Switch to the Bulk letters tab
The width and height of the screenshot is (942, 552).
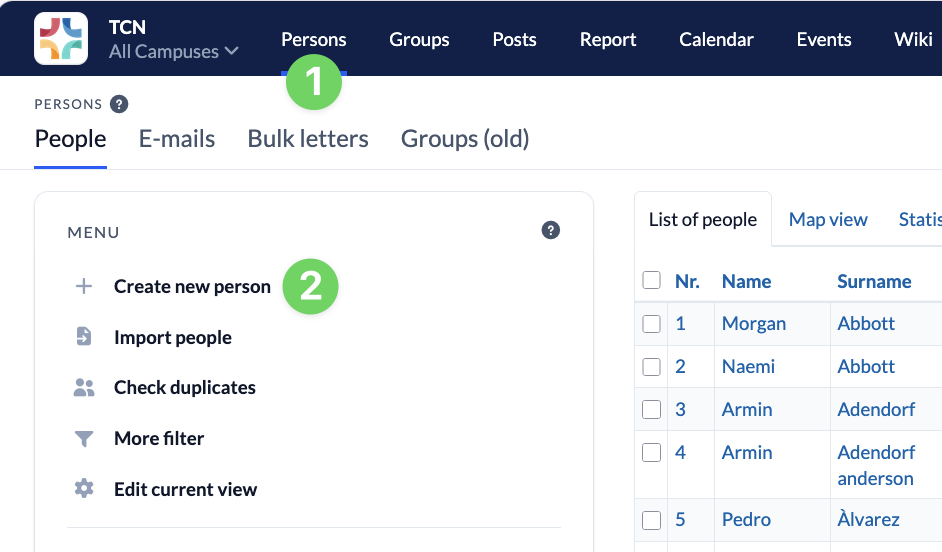pyautogui.click(x=308, y=139)
